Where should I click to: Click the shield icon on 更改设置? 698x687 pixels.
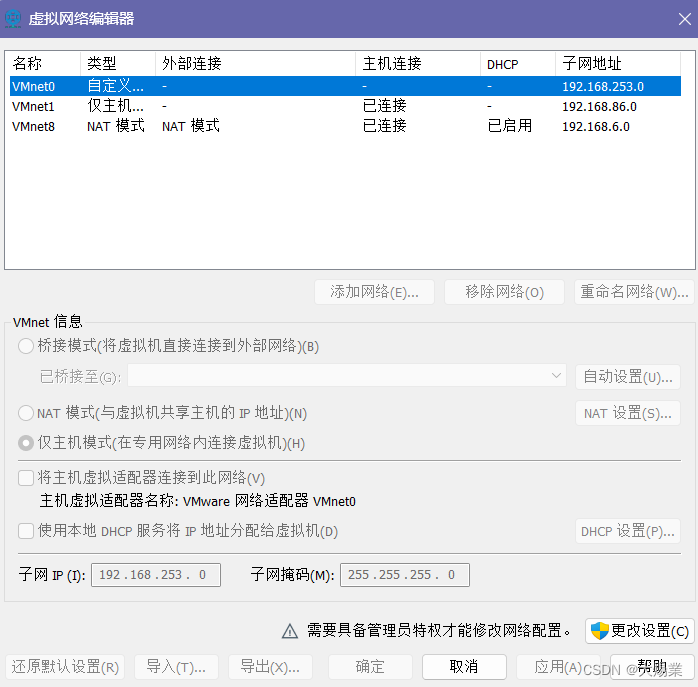[x=599, y=630]
